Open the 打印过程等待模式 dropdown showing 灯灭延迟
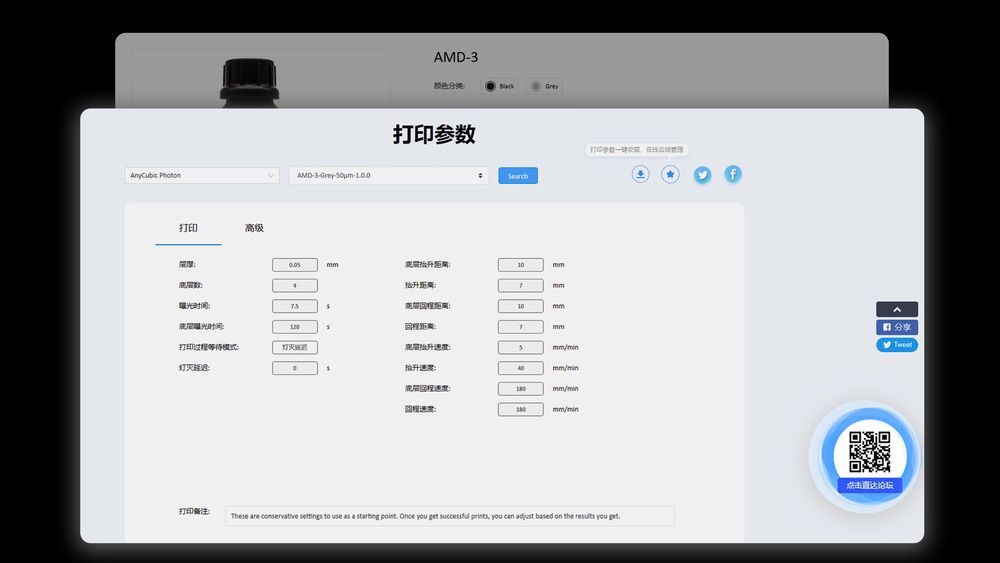 click(x=295, y=347)
